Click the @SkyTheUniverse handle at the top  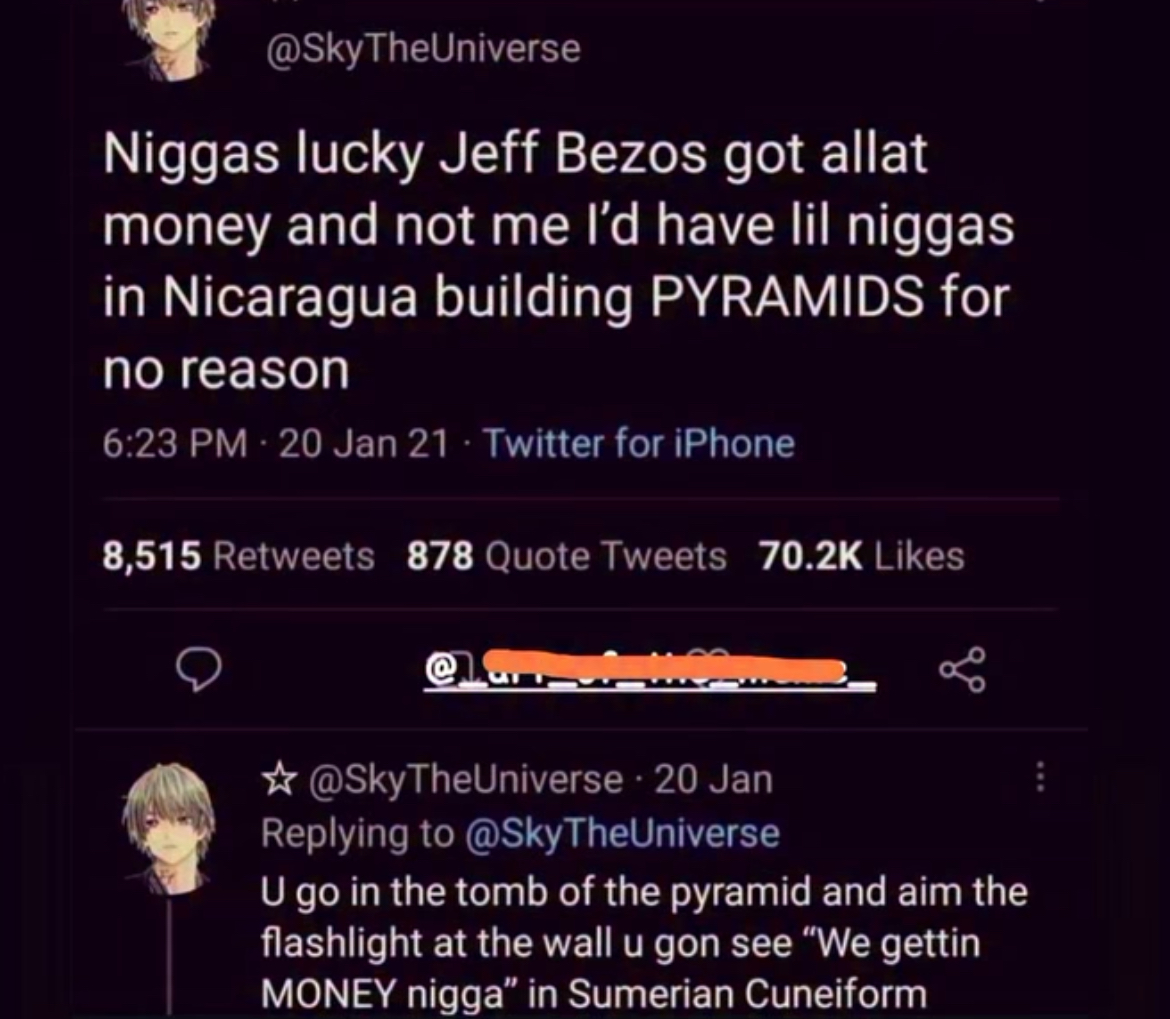tap(423, 49)
